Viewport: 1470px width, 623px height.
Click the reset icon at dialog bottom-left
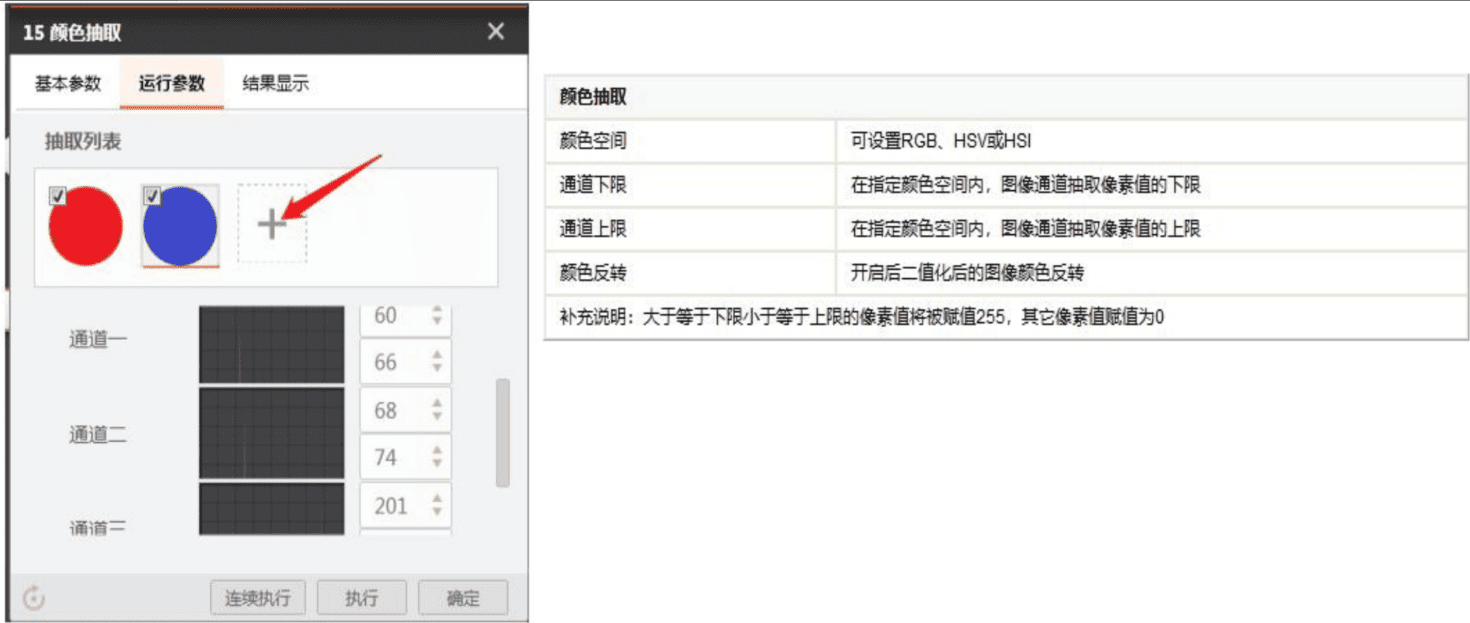34,598
